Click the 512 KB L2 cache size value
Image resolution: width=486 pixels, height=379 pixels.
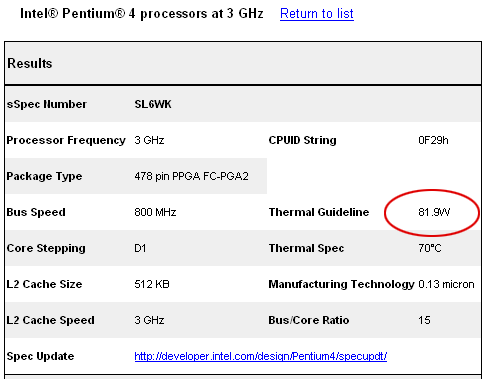point(152,284)
